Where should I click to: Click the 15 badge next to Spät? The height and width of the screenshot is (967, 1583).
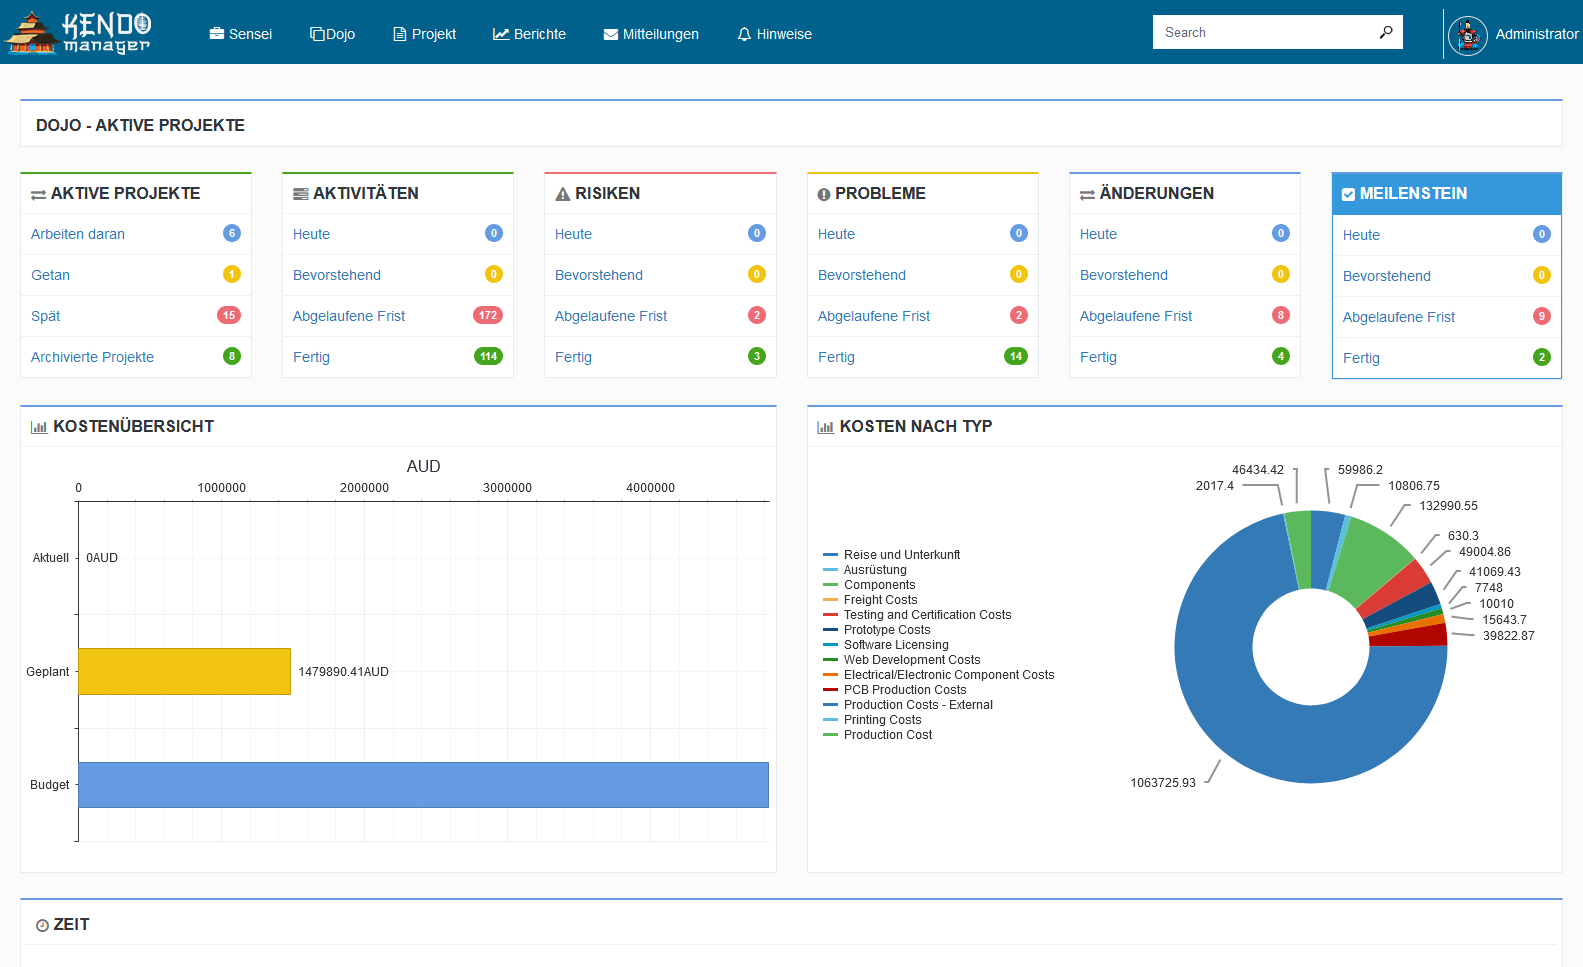coord(229,315)
